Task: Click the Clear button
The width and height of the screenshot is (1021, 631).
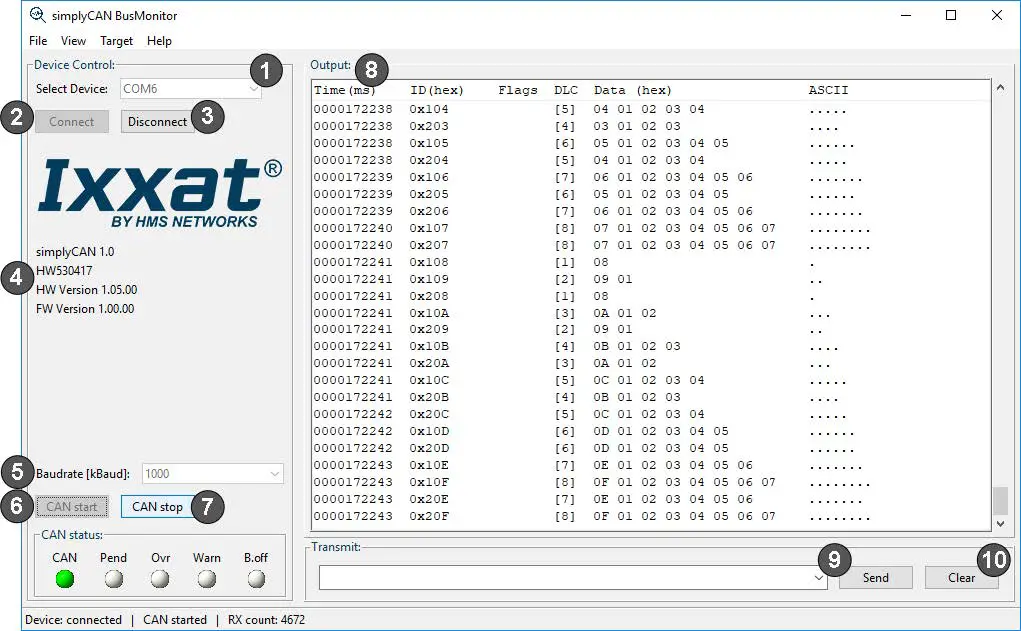Action: [962, 578]
